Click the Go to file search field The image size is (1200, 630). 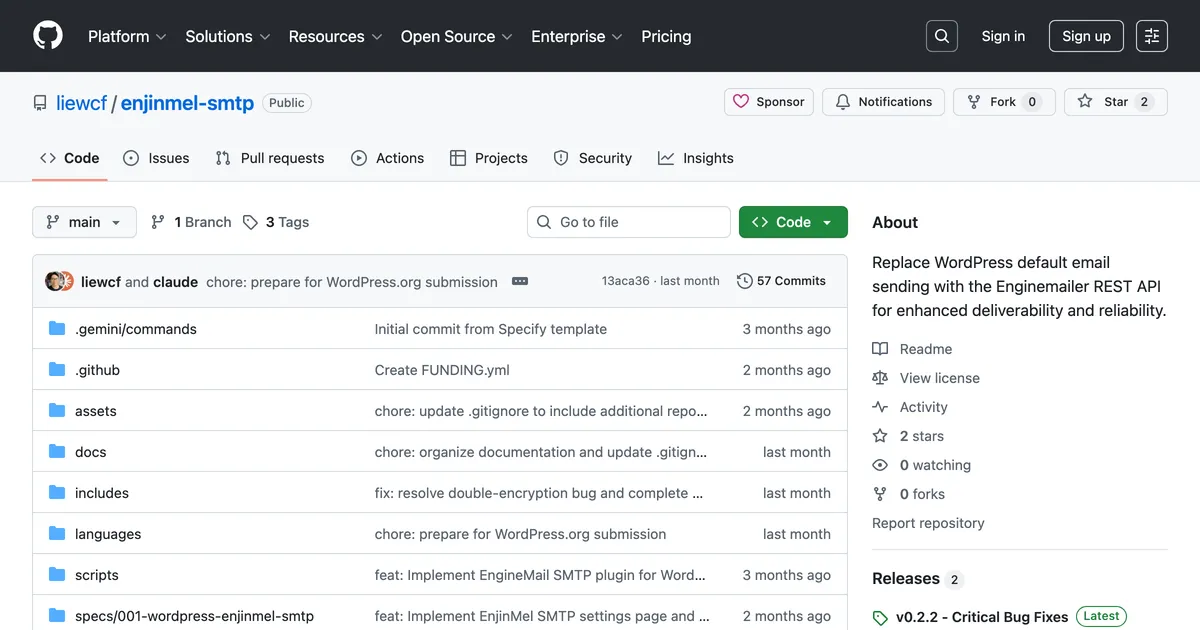pyautogui.click(x=628, y=221)
